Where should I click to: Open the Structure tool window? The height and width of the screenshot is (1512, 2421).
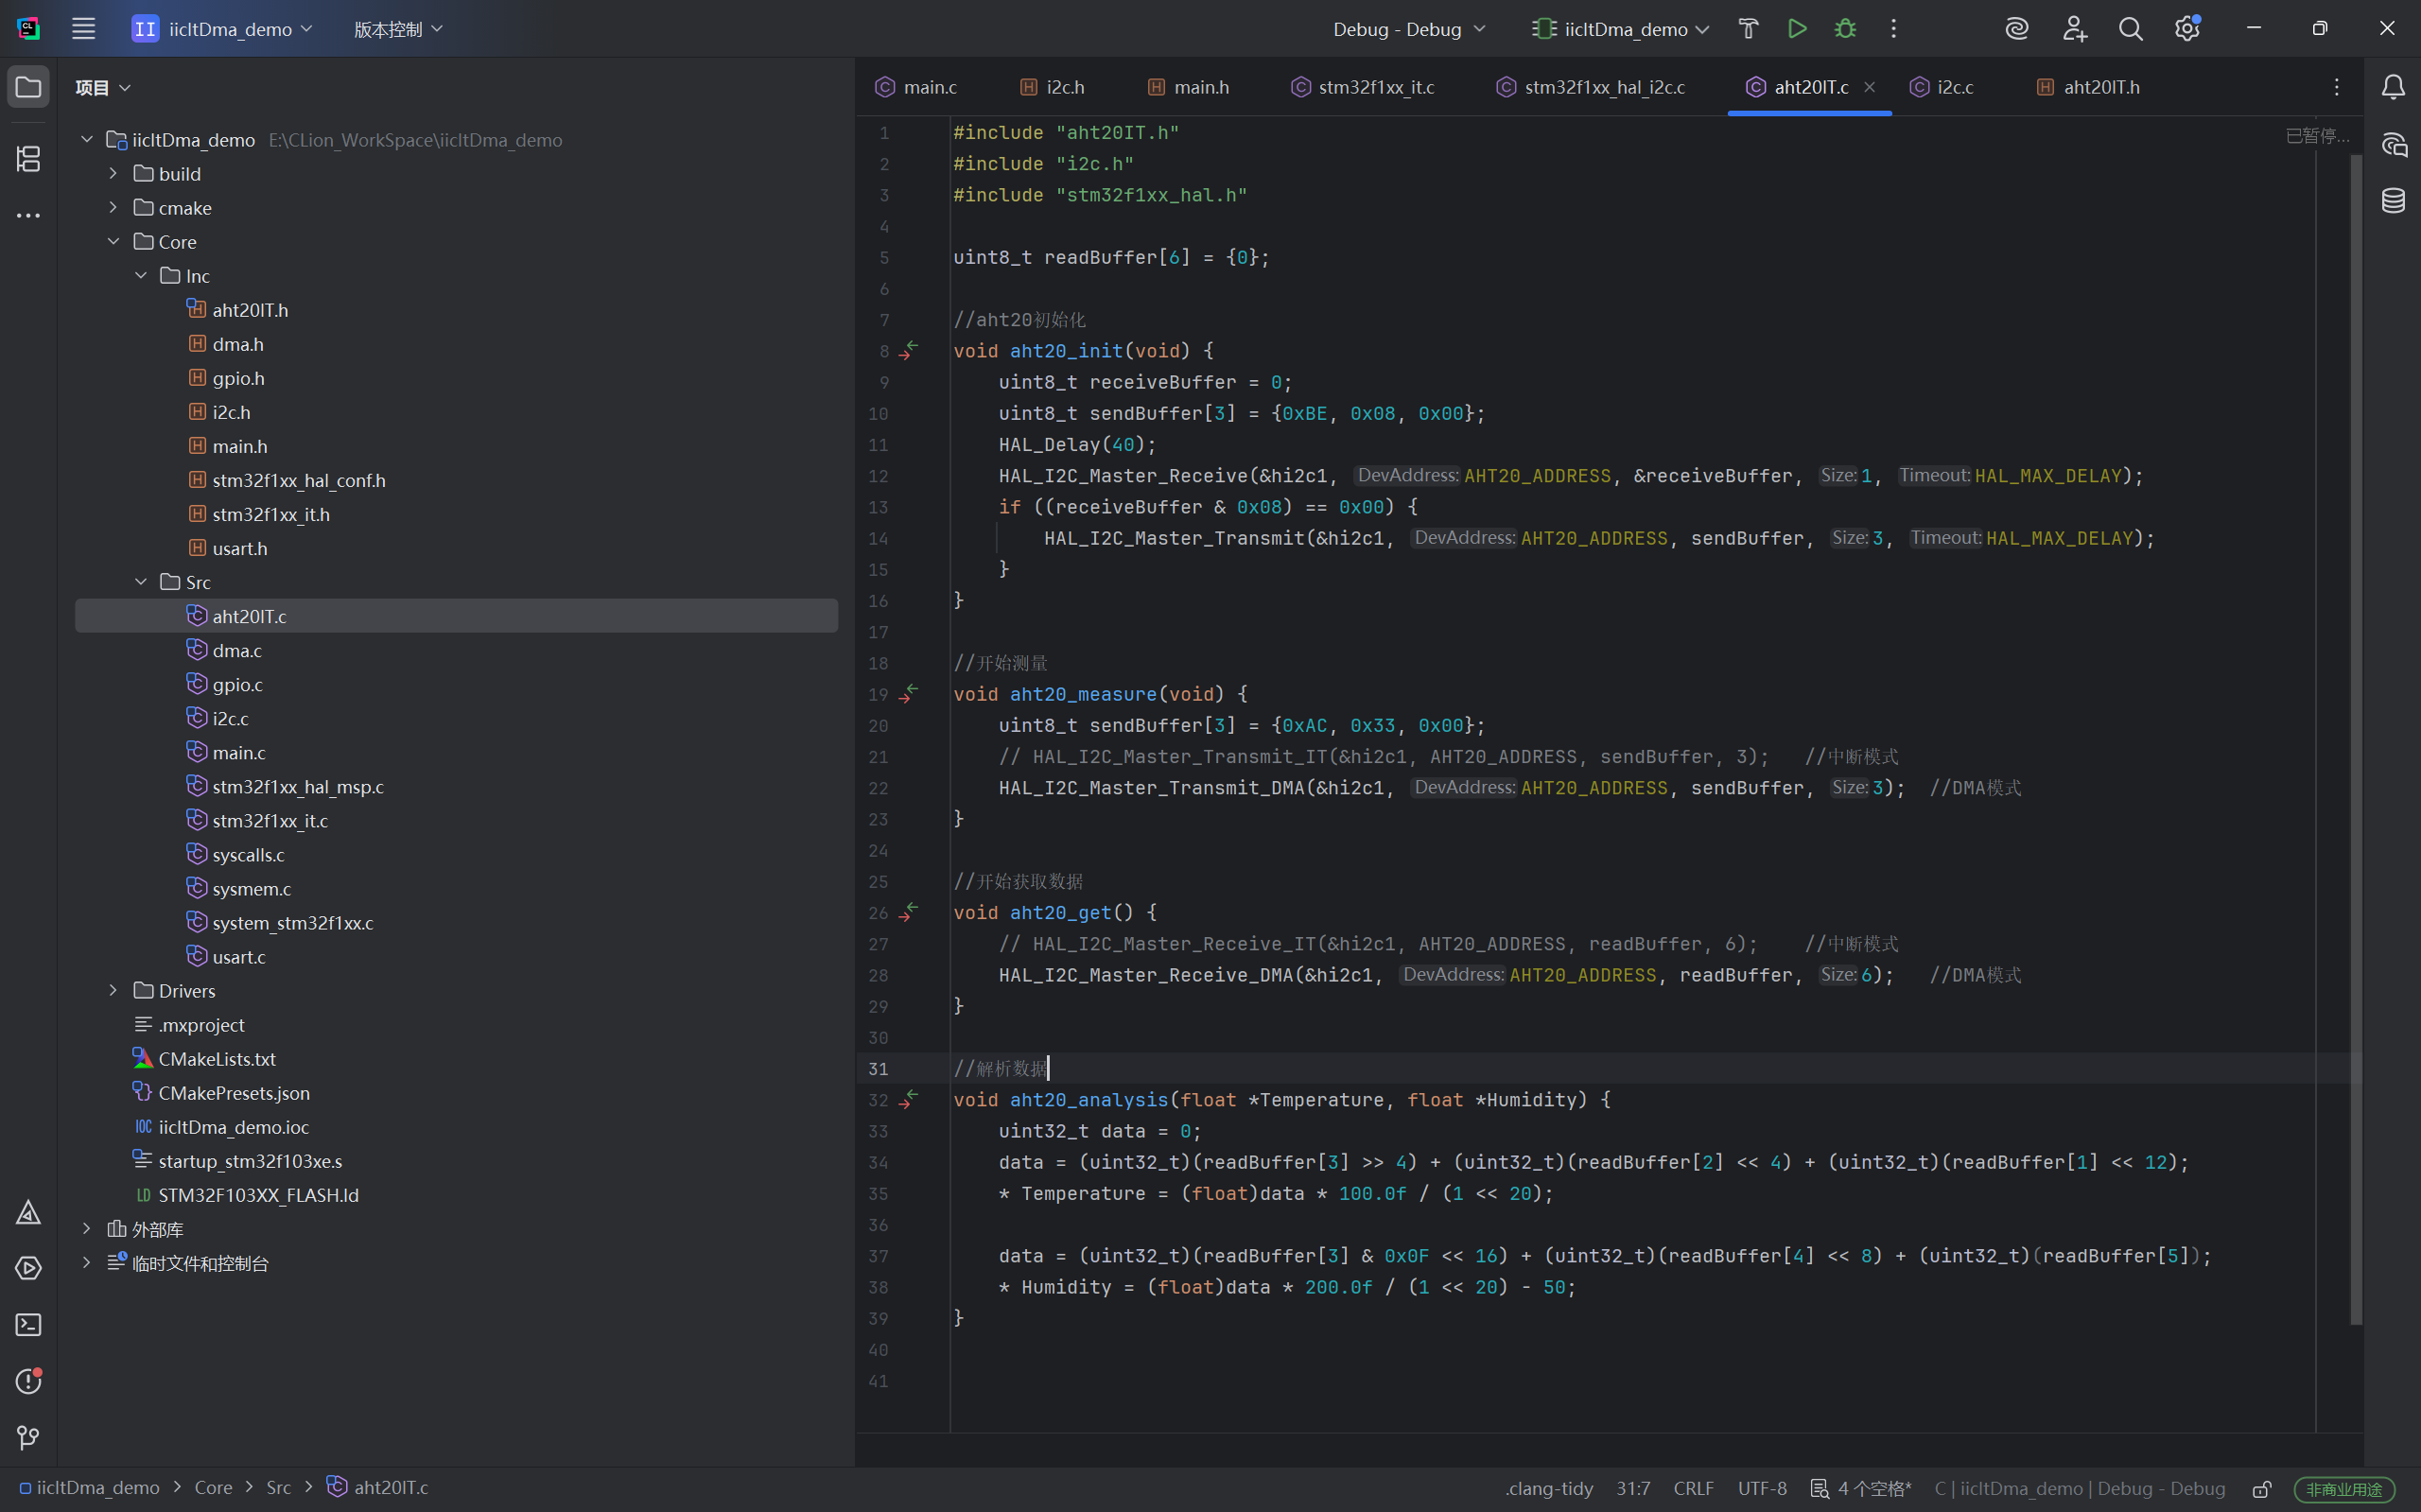point(28,158)
